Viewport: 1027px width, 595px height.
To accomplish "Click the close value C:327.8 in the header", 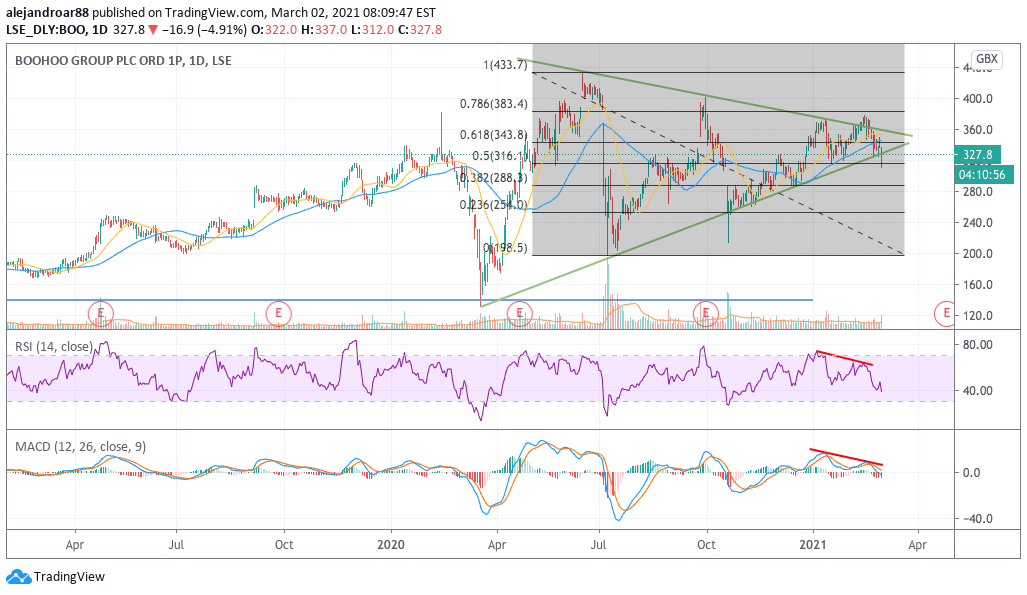I will [x=420, y=29].
